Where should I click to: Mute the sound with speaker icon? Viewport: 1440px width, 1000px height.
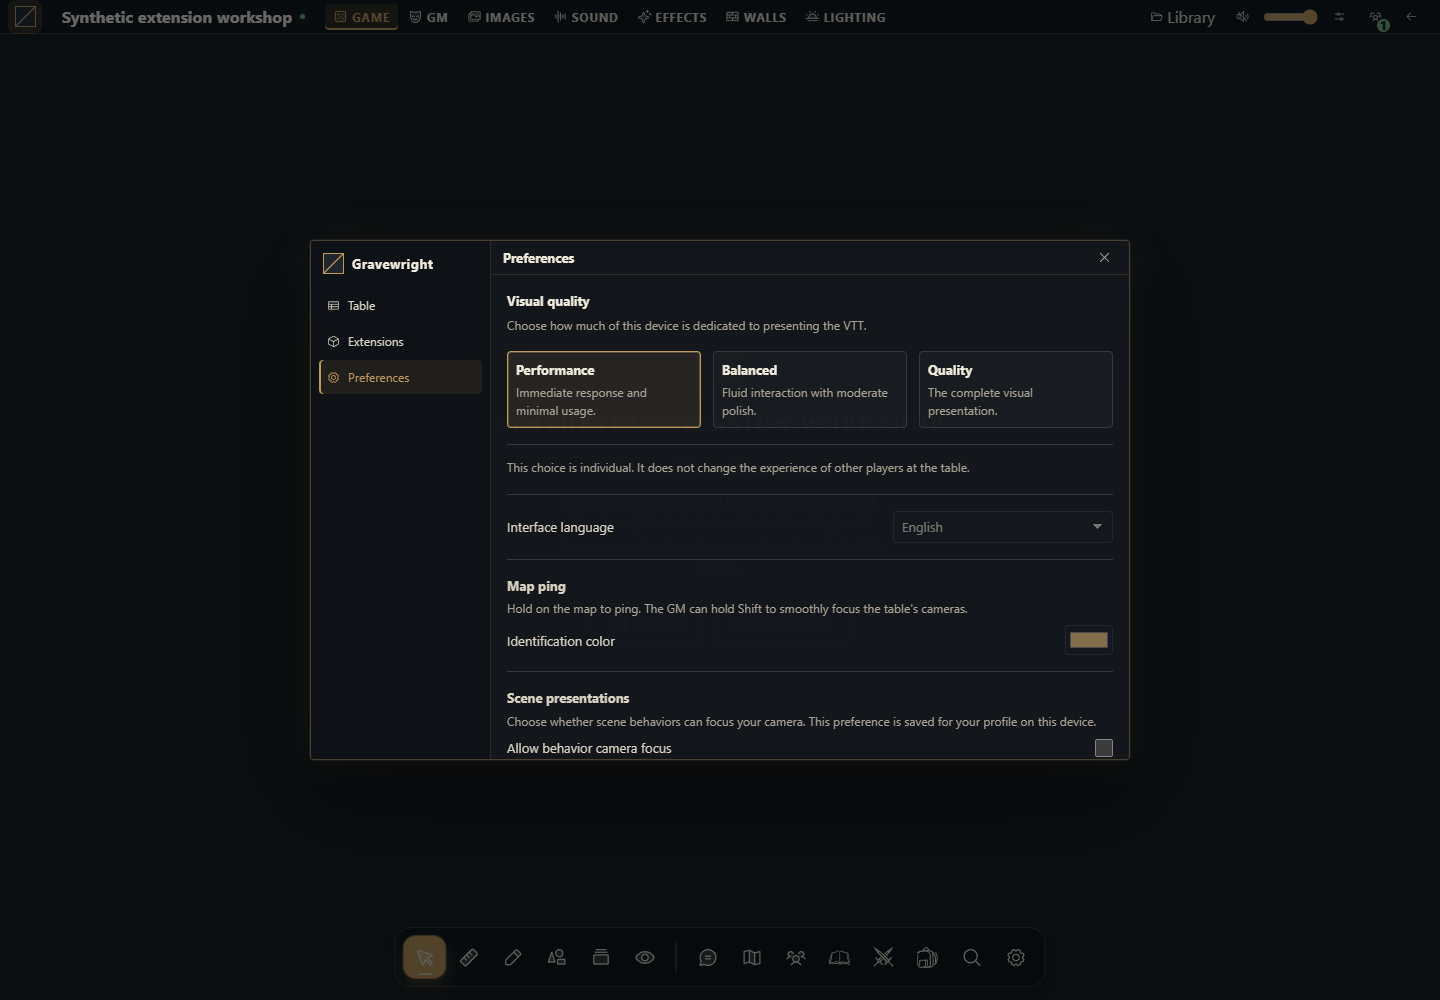point(1243,17)
